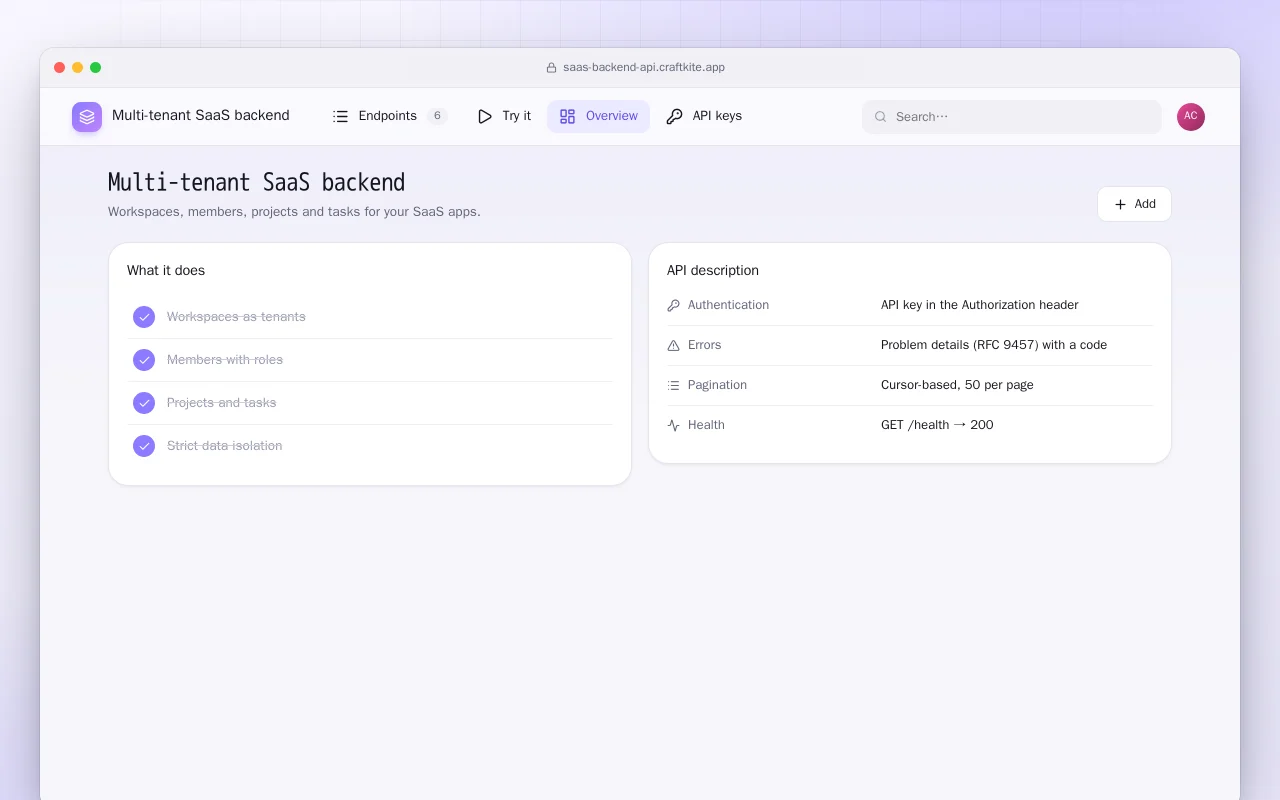Screen dimensions: 1280x800
Task: Click the lock icon in the address bar
Action: pyautogui.click(x=551, y=68)
